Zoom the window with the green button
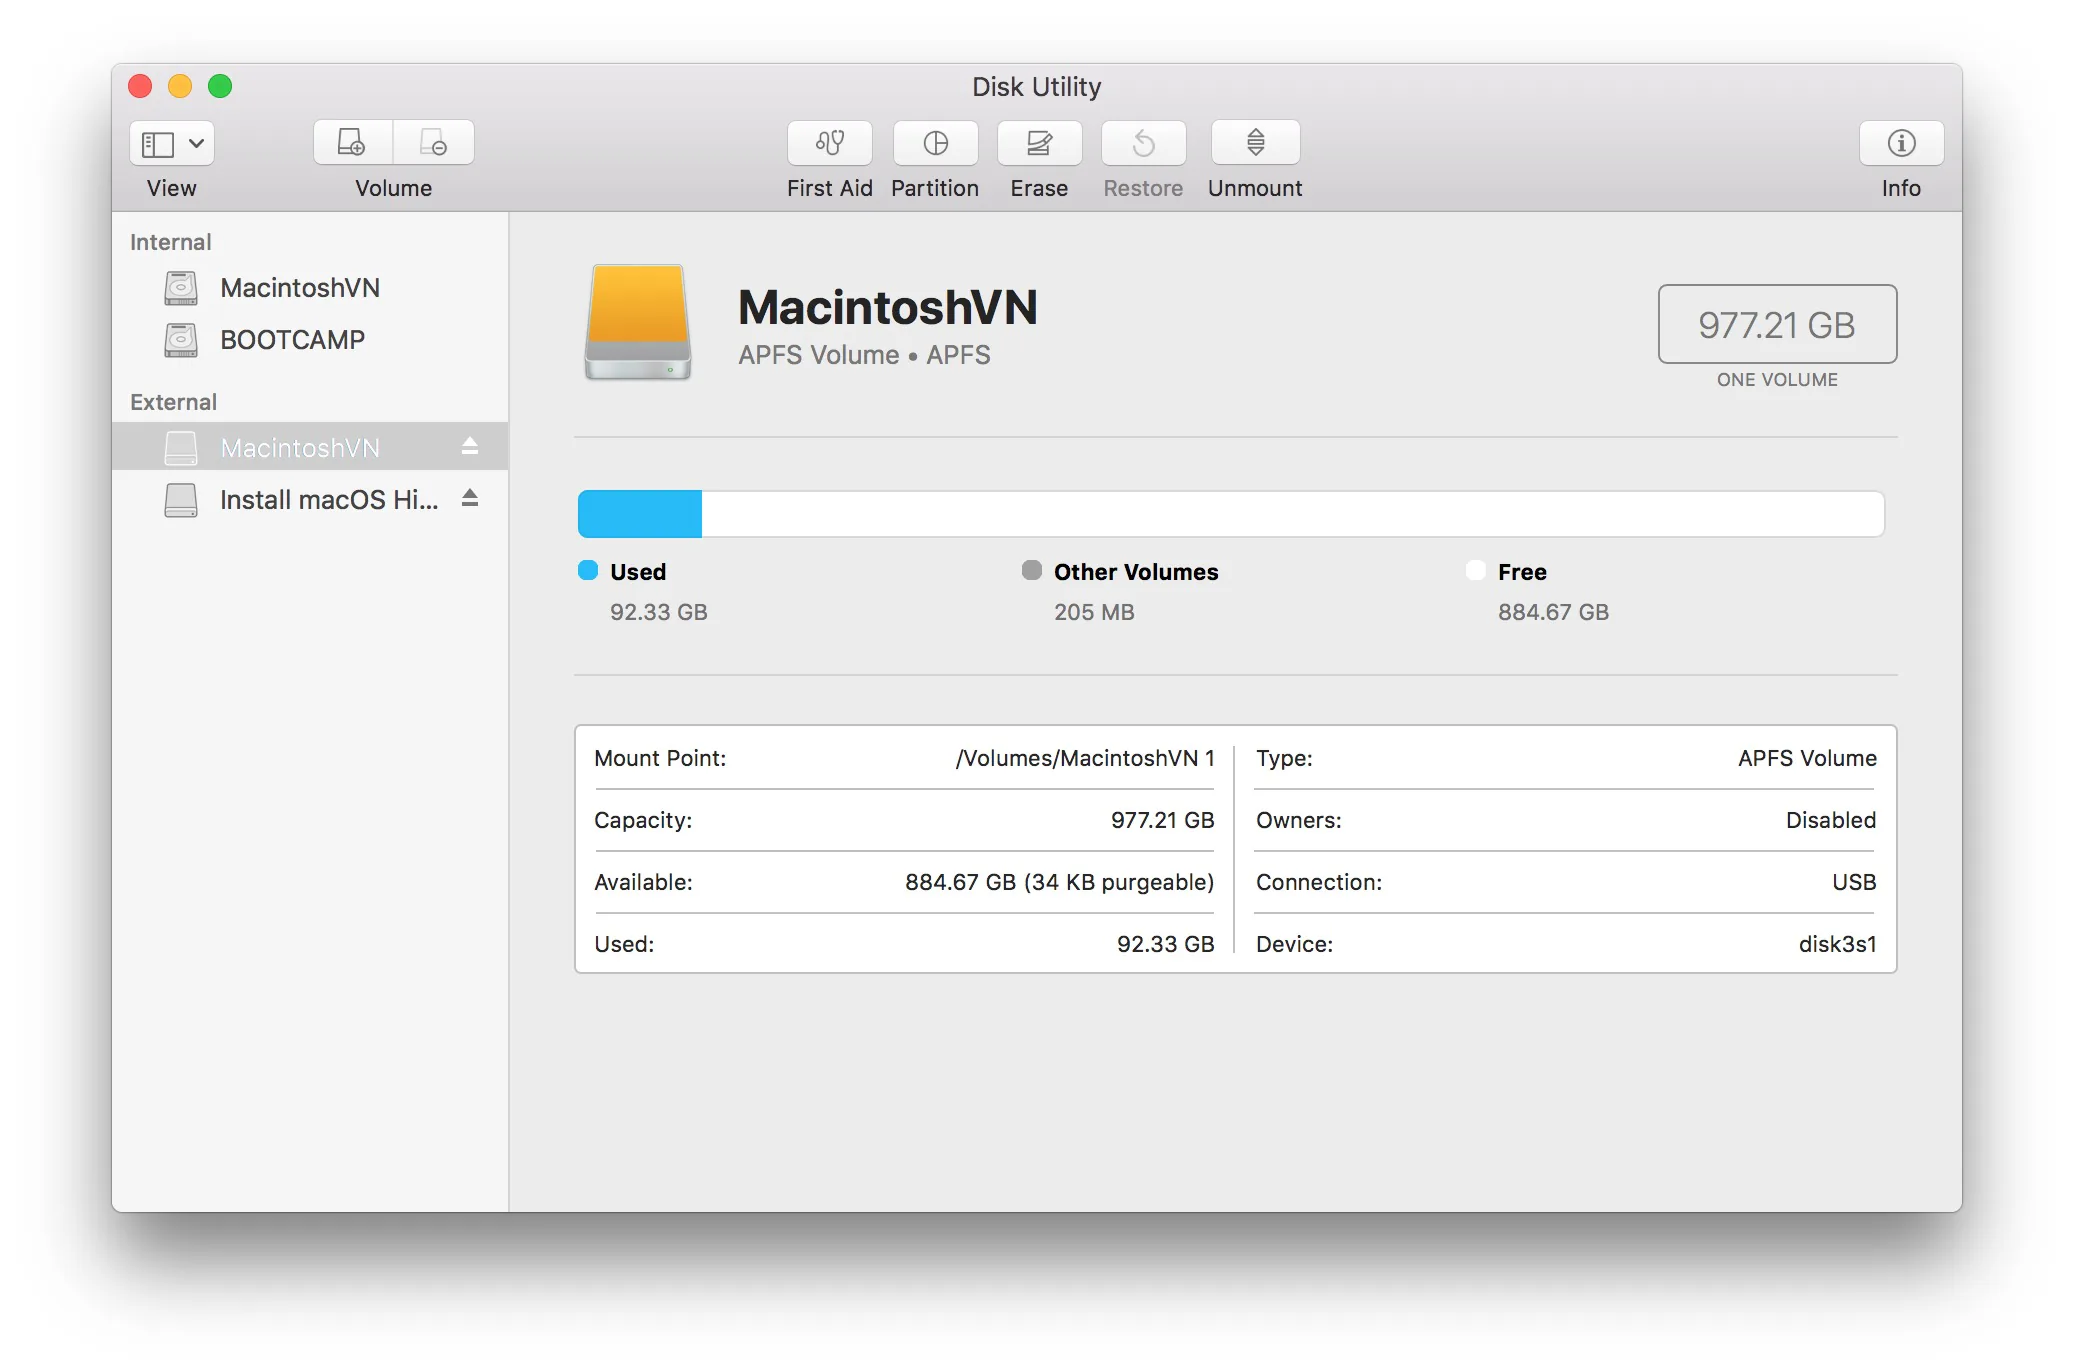Image resolution: width=2074 pixels, height=1372 pixels. [x=220, y=86]
